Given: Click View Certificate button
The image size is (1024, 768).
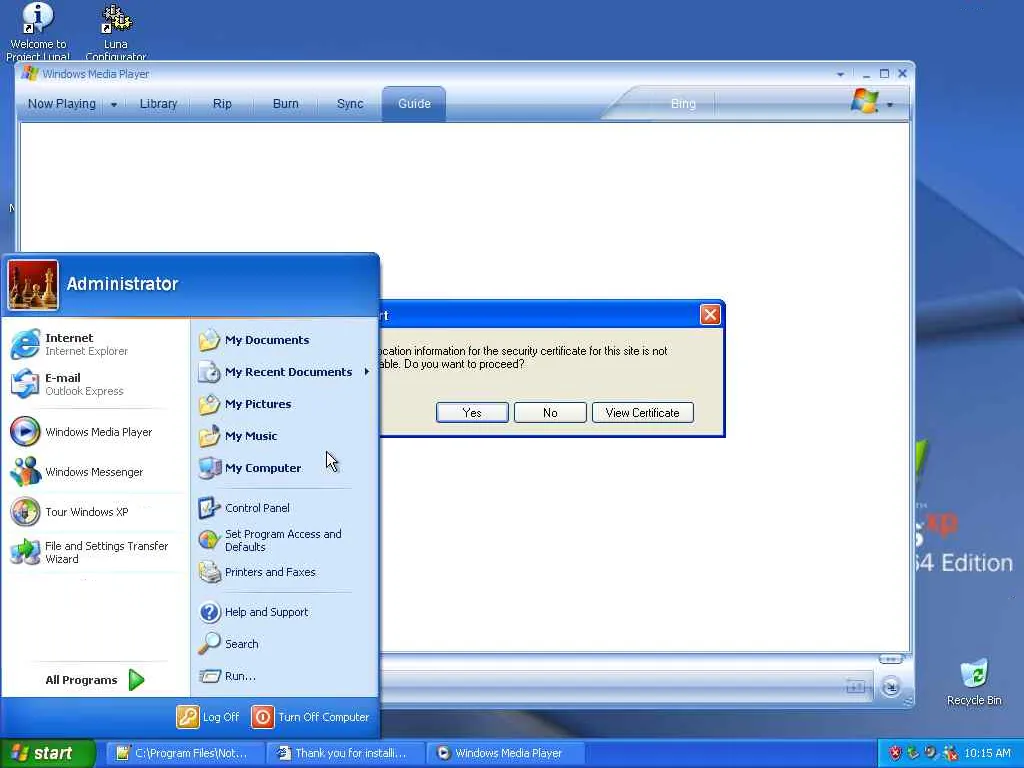Looking at the screenshot, I should tap(643, 413).
